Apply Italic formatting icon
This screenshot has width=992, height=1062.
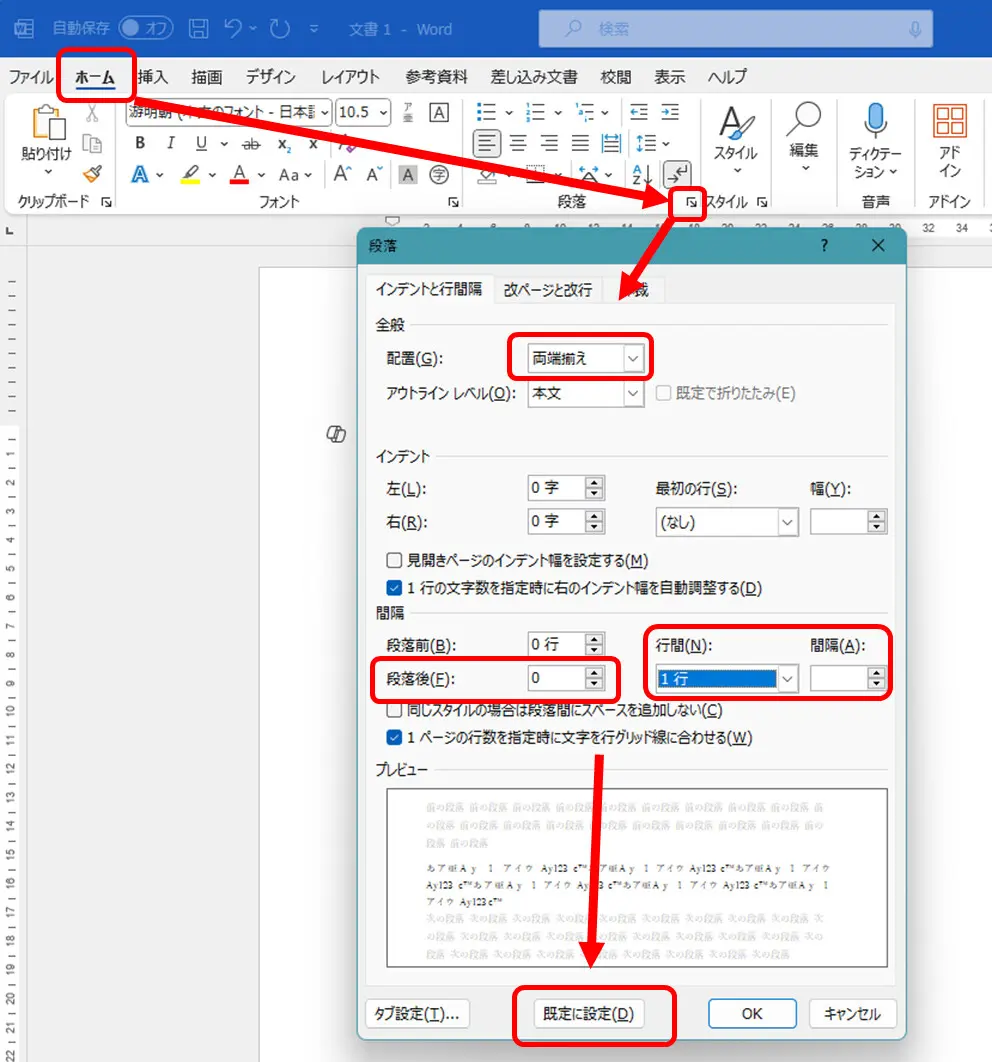(x=170, y=143)
